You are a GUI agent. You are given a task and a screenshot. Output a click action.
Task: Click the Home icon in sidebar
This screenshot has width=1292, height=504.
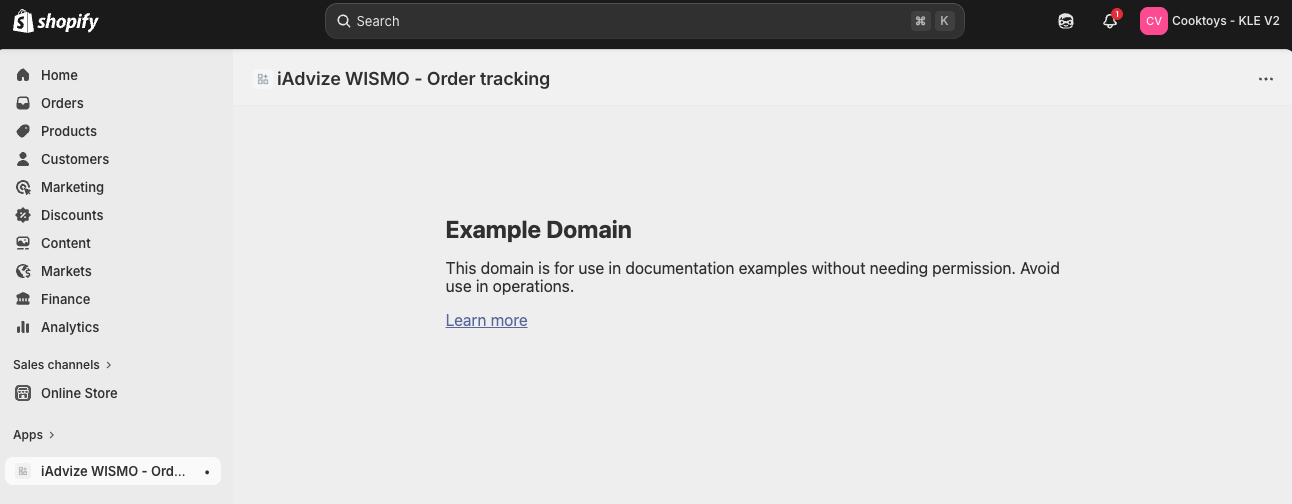24,75
